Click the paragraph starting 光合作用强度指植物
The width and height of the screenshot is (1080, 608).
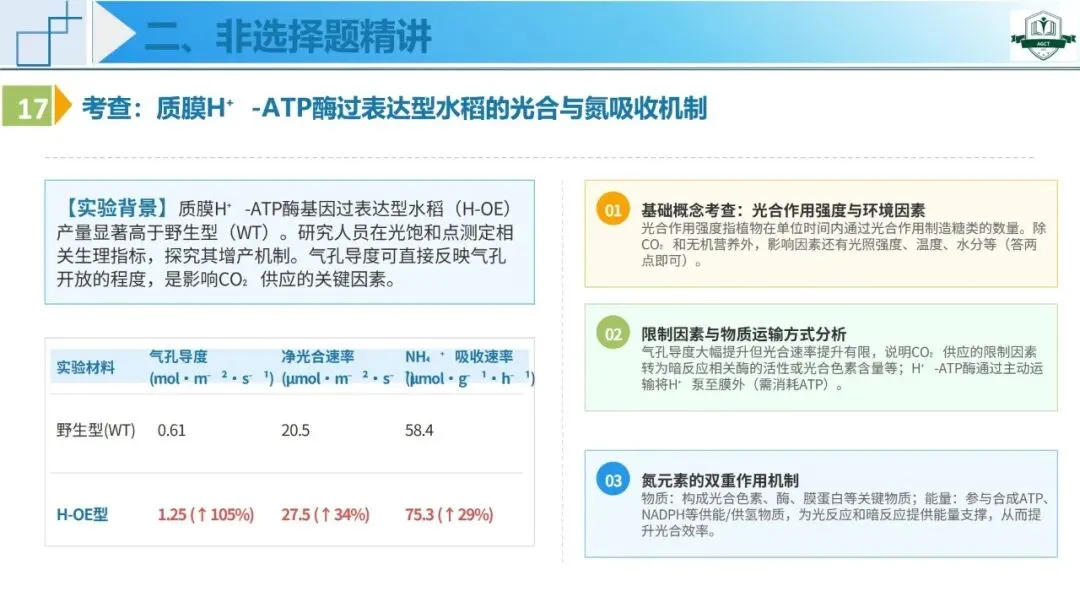(844, 244)
